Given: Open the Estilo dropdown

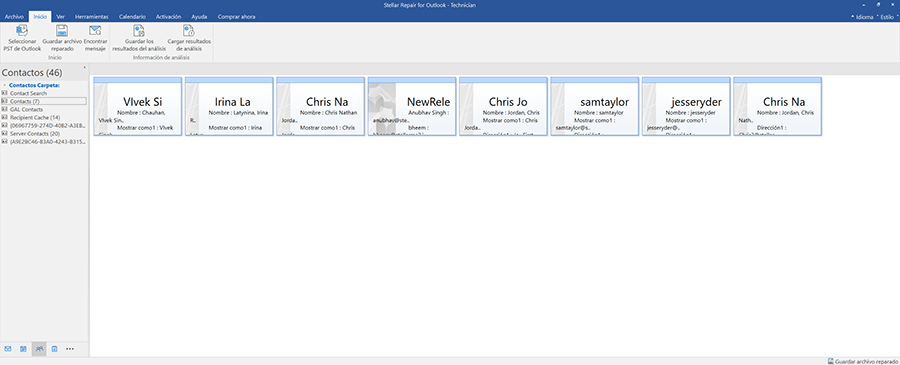Looking at the screenshot, I should (x=887, y=17).
